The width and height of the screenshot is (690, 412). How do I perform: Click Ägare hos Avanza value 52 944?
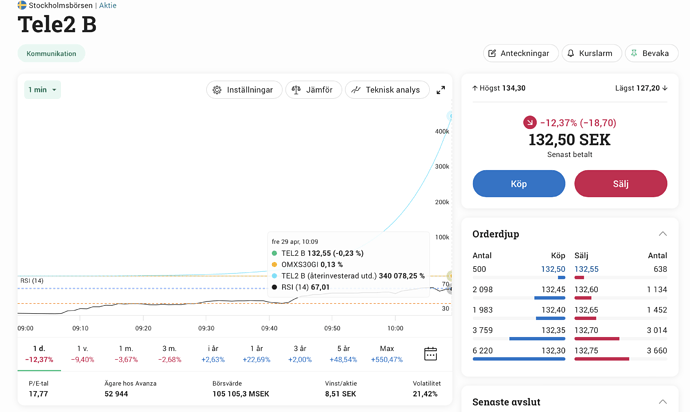click(x=116, y=394)
